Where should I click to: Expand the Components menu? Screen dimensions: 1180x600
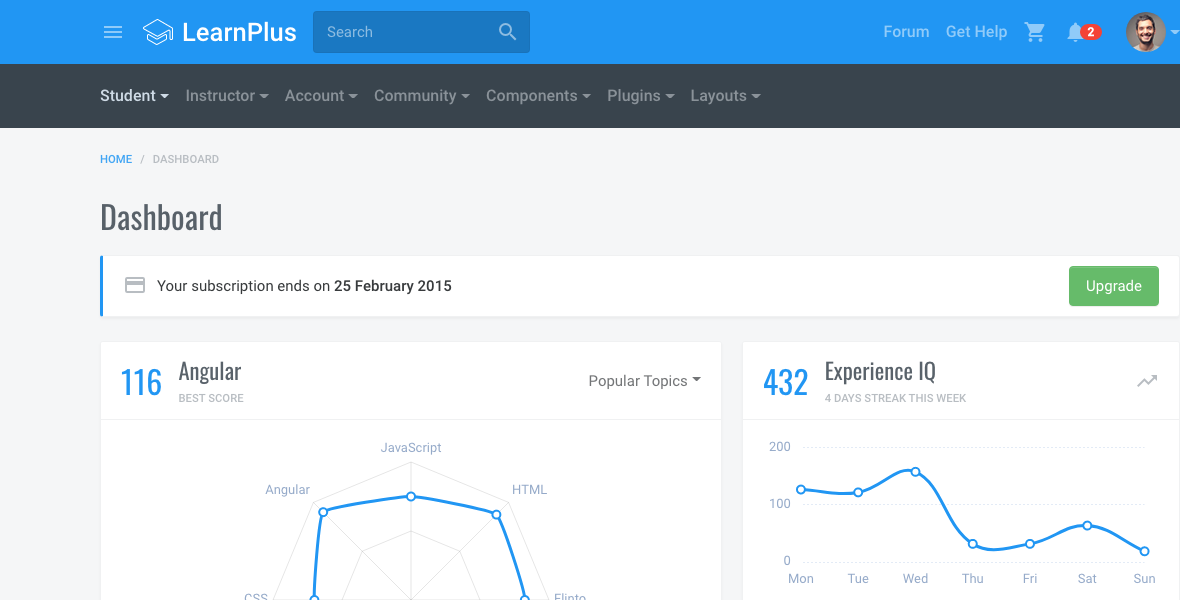coord(538,96)
